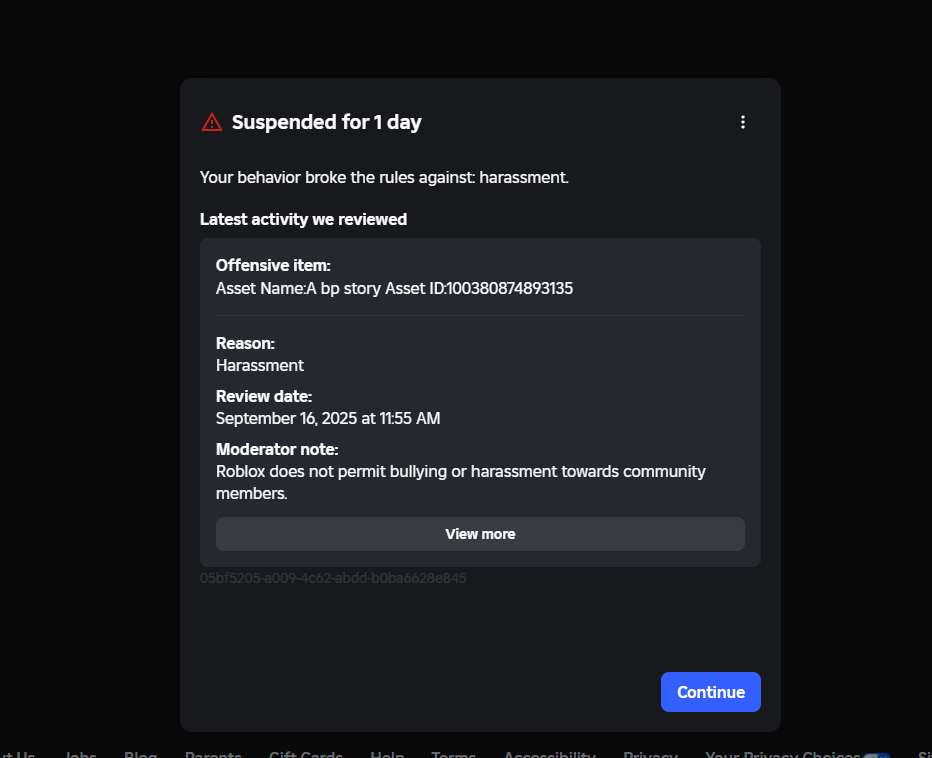Open the Terms footer link
Viewport: 932px width, 758px height.
pos(454,754)
